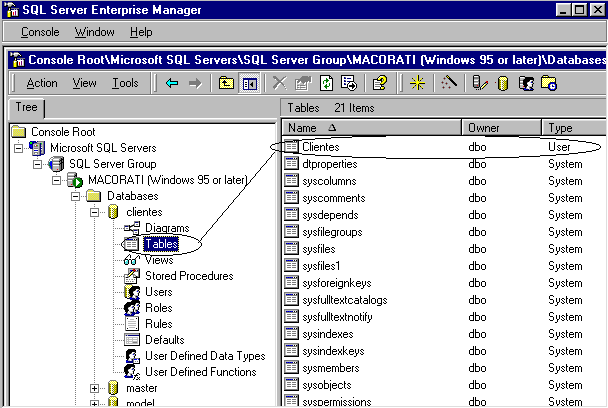
Task: Open the Action menu
Action: [42, 83]
